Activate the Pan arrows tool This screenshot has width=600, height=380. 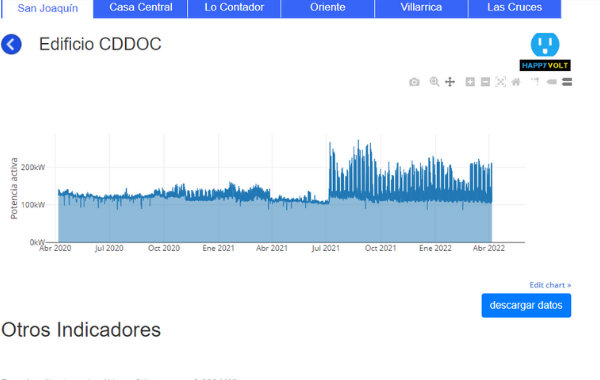[450, 82]
